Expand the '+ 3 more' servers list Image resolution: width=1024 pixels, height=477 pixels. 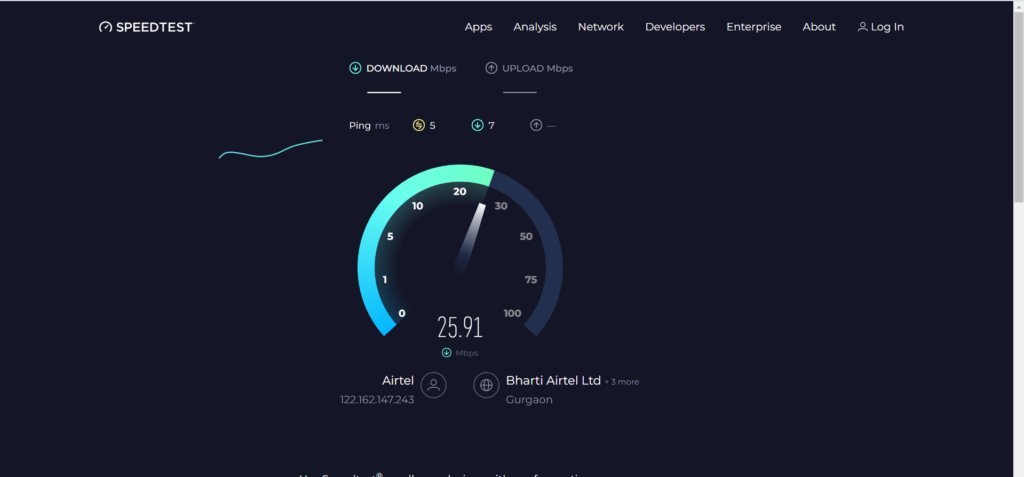(622, 382)
